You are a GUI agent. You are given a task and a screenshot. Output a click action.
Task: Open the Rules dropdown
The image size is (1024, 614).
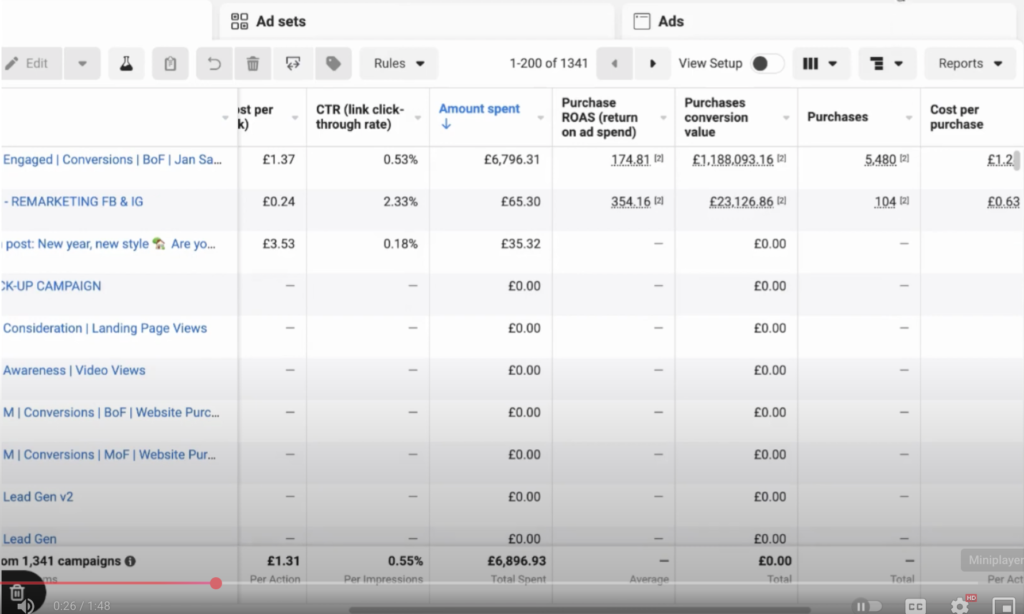(x=398, y=63)
